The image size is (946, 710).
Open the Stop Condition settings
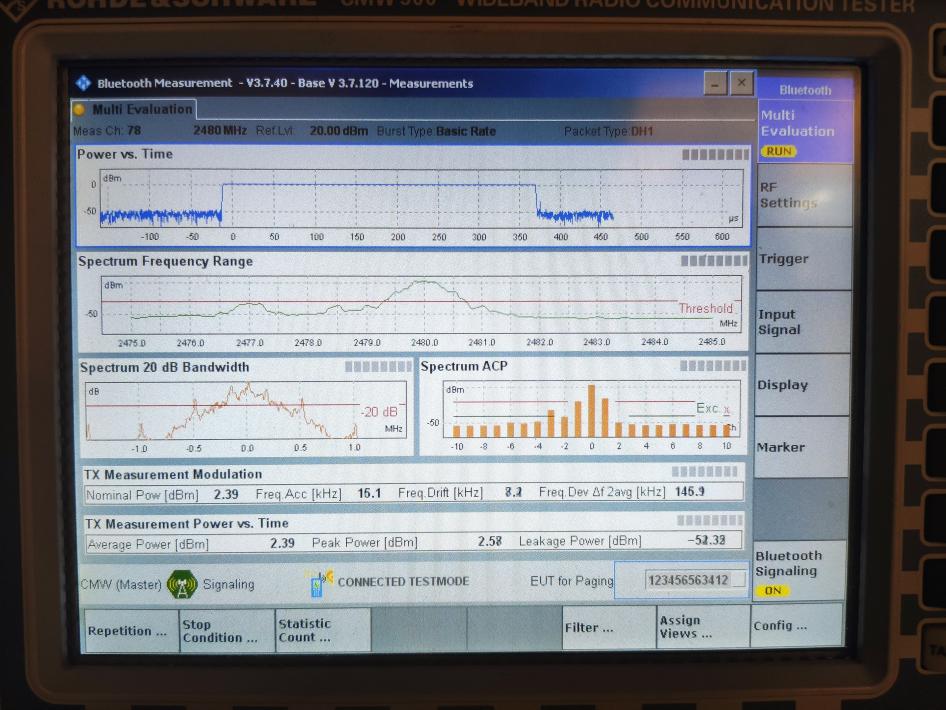click(227, 630)
